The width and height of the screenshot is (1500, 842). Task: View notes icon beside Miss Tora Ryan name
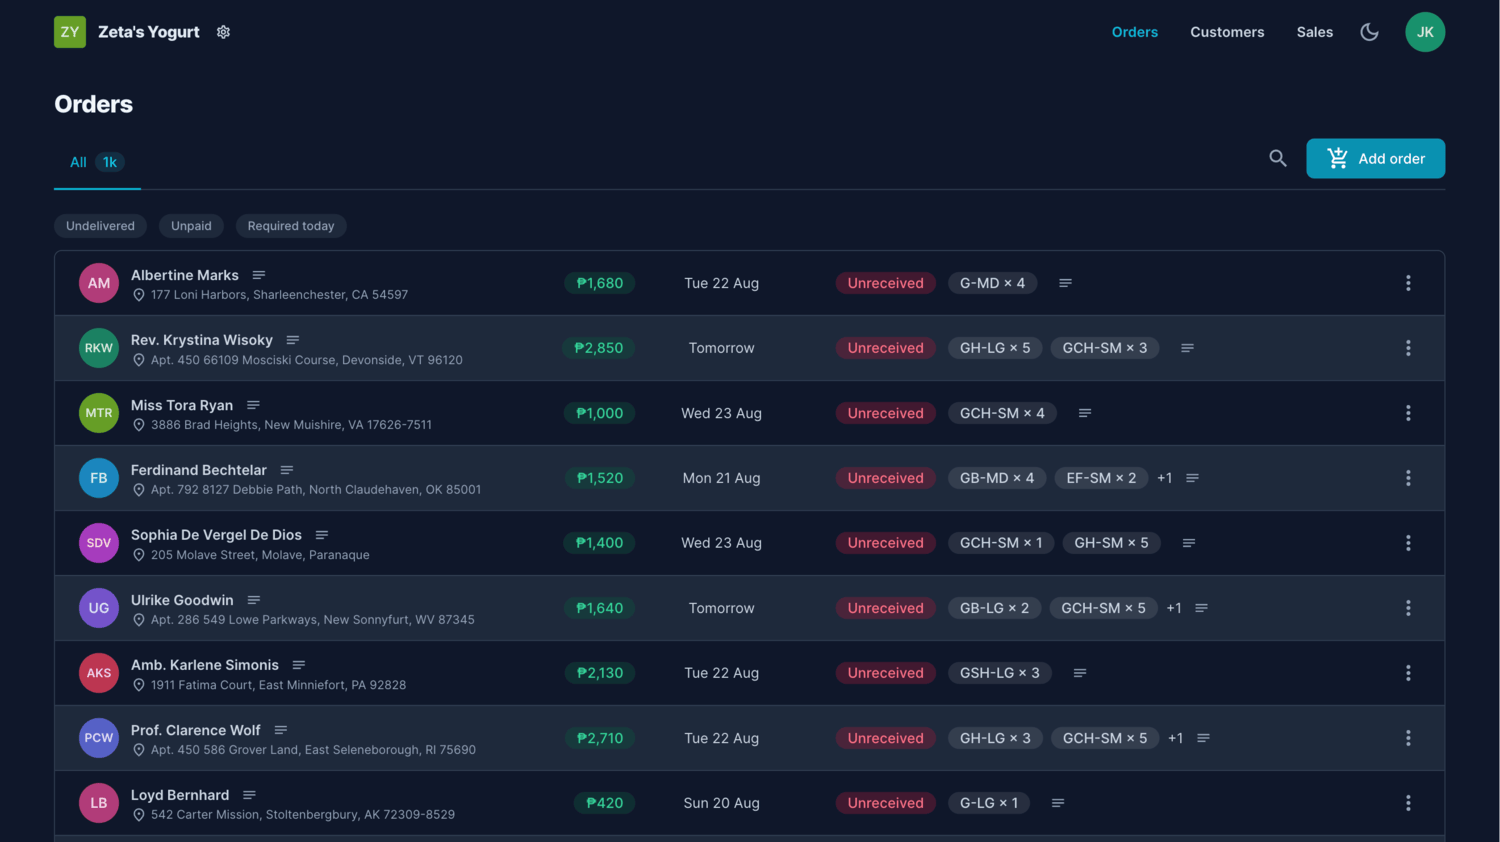[253, 405]
